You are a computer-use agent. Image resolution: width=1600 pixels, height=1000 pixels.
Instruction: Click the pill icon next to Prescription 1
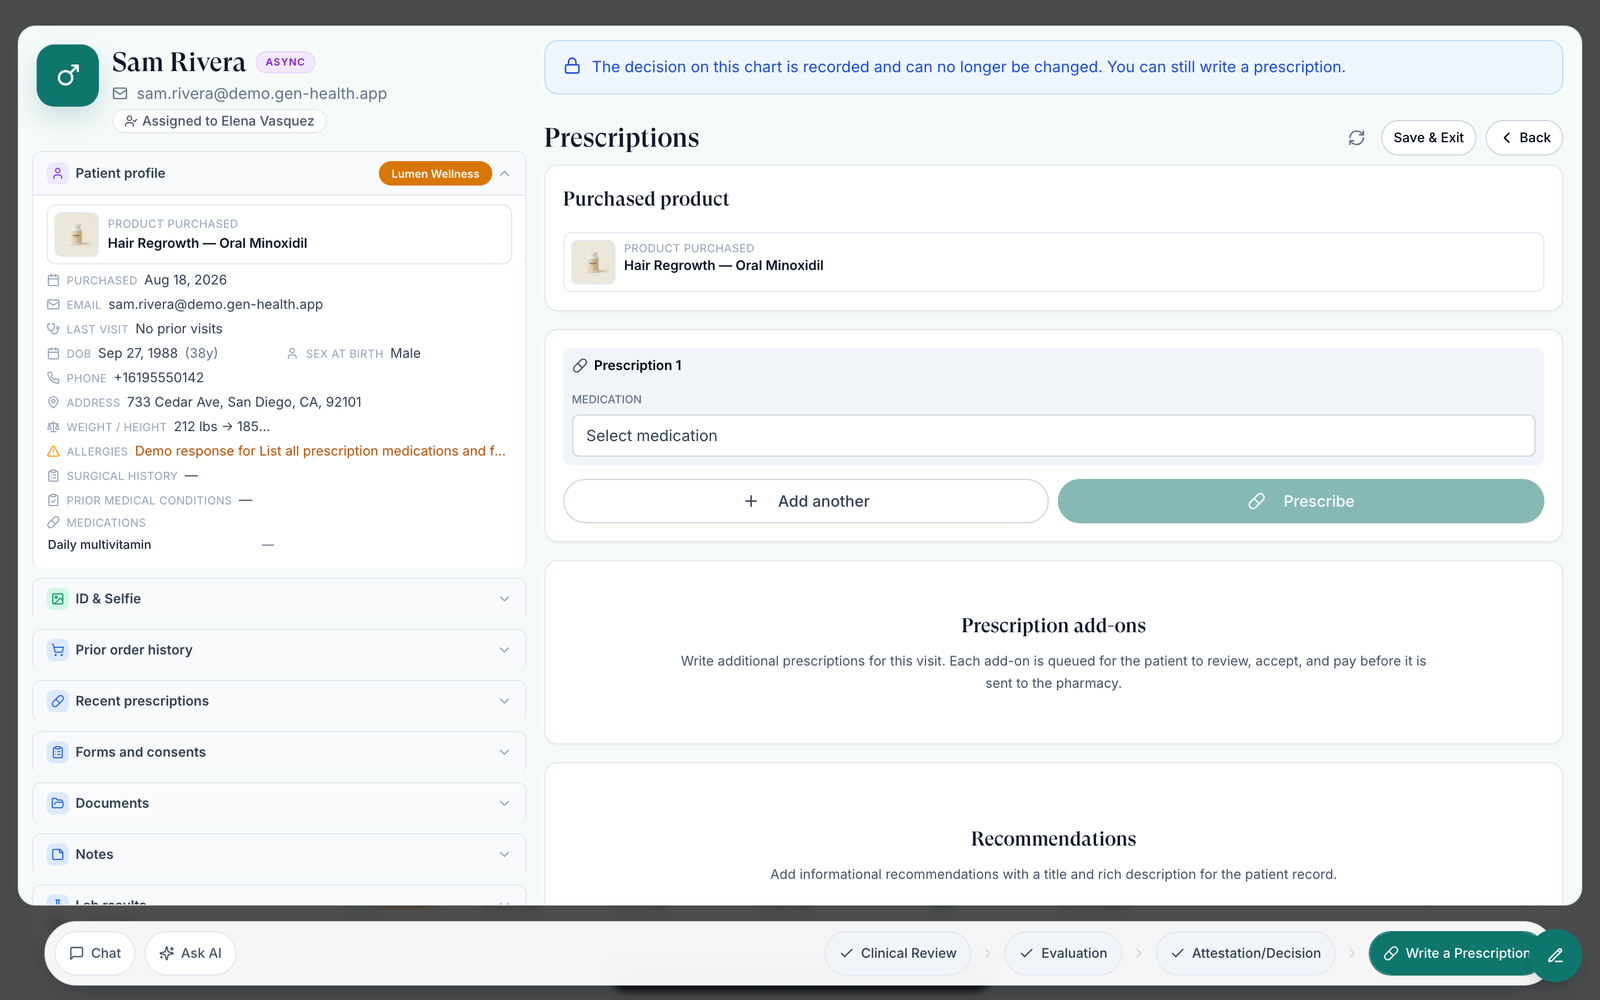click(x=580, y=366)
